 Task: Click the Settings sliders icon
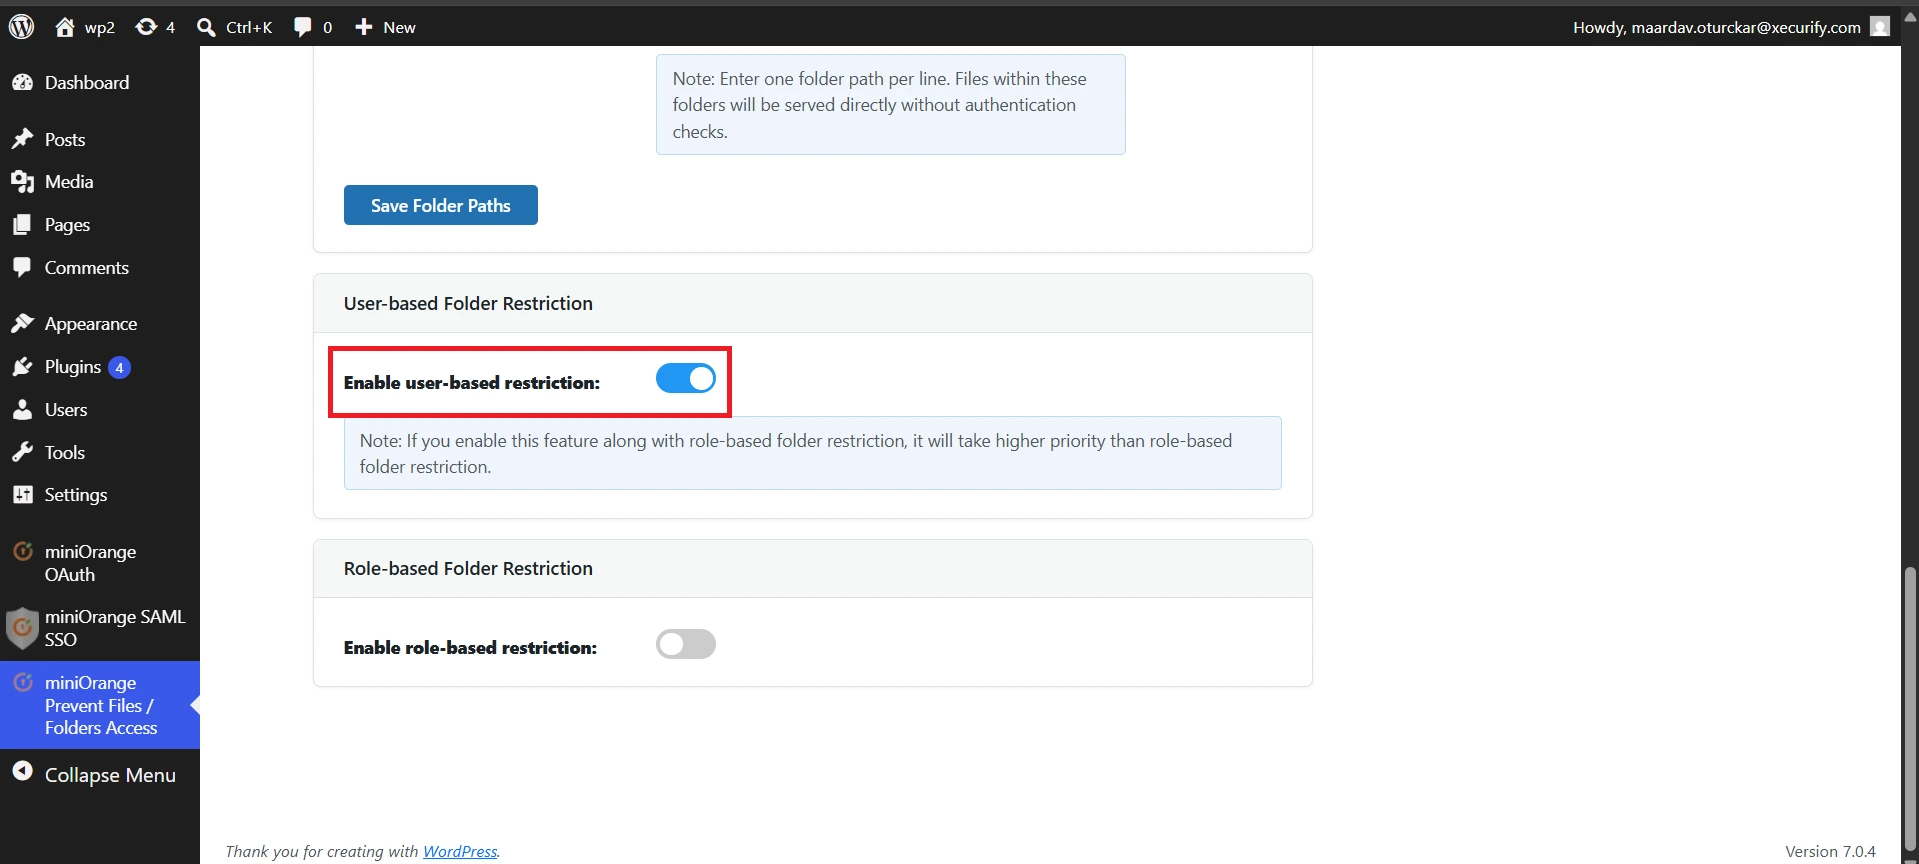23,495
